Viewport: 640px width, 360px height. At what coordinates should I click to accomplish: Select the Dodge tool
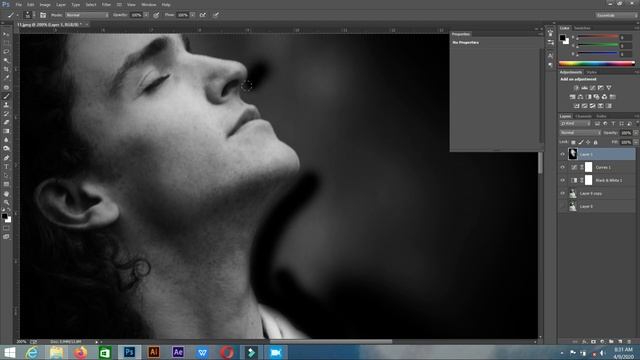tap(6, 149)
